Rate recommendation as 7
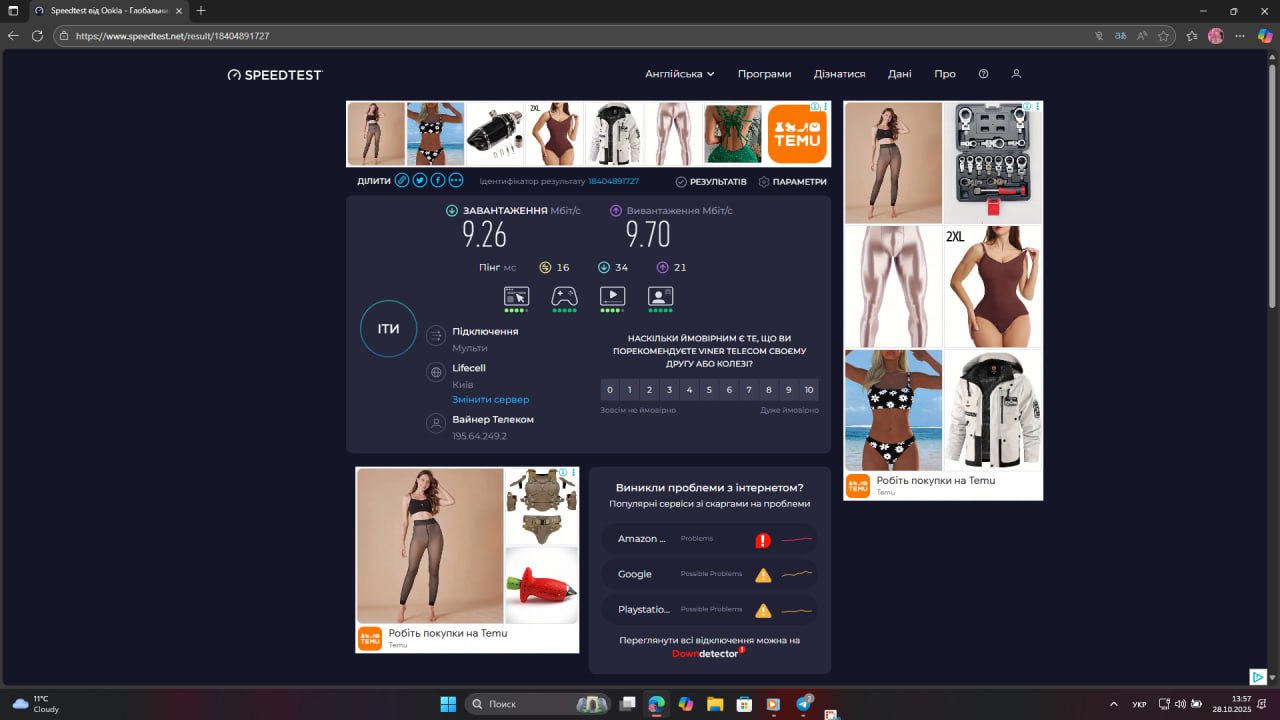The image size is (1280, 720). point(749,390)
